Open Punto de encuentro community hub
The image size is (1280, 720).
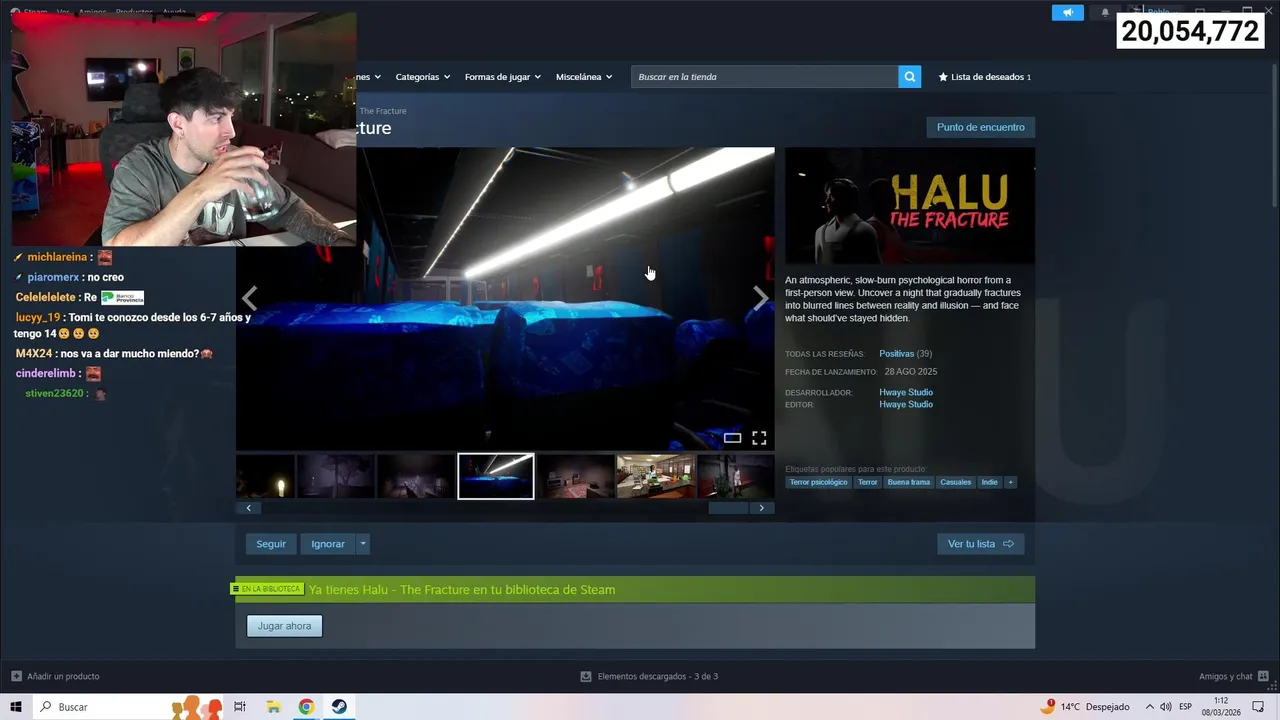coord(980,127)
